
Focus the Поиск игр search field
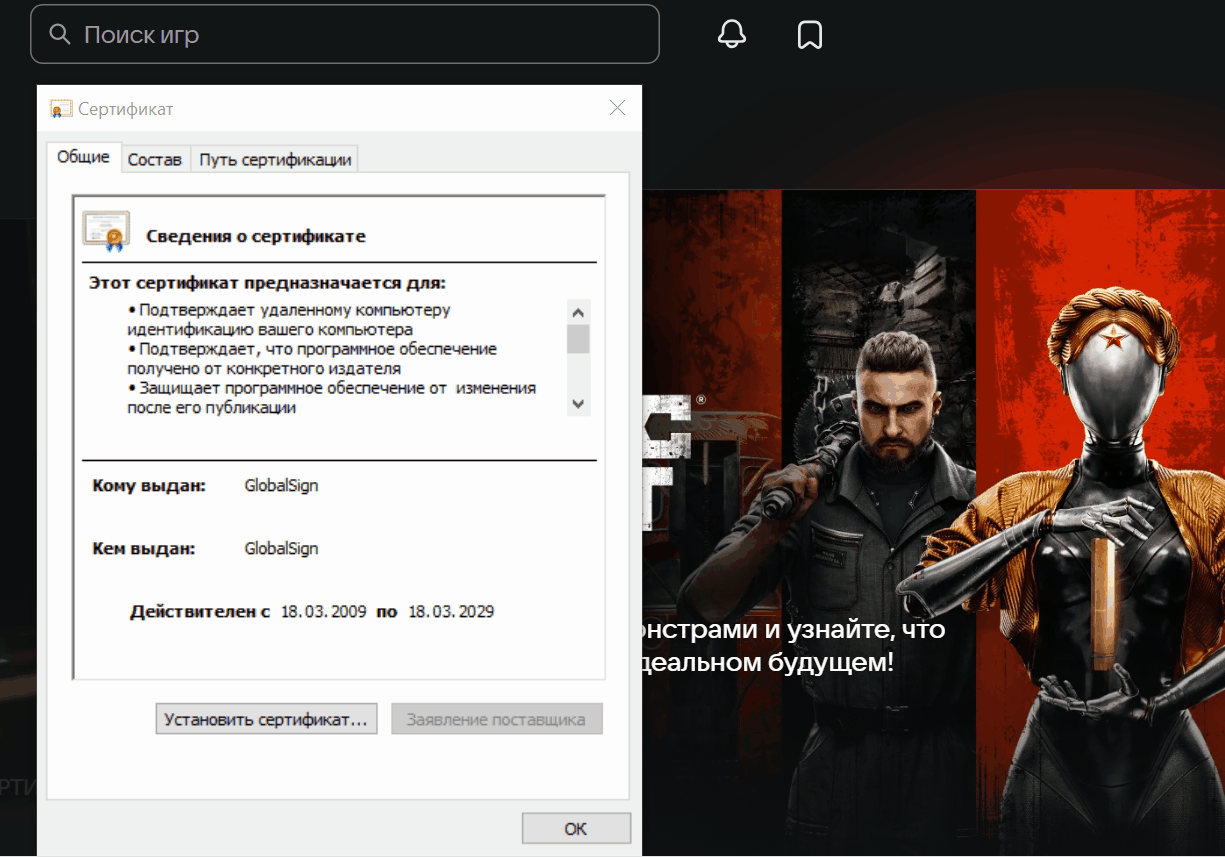(345, 34)
